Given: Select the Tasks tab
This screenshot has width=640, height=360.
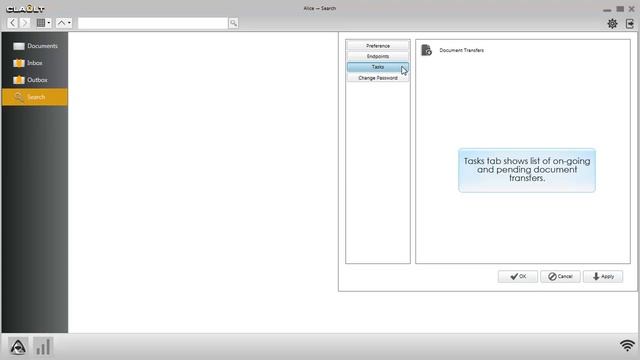Looking at the screenshot, I should [378, 67].
